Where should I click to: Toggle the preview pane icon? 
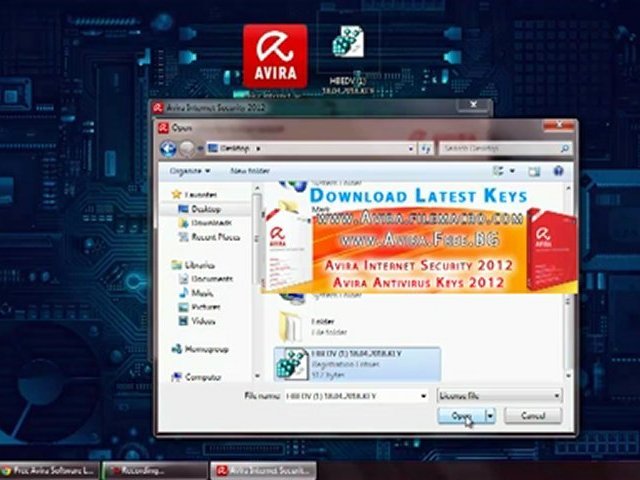click(534, 171)
